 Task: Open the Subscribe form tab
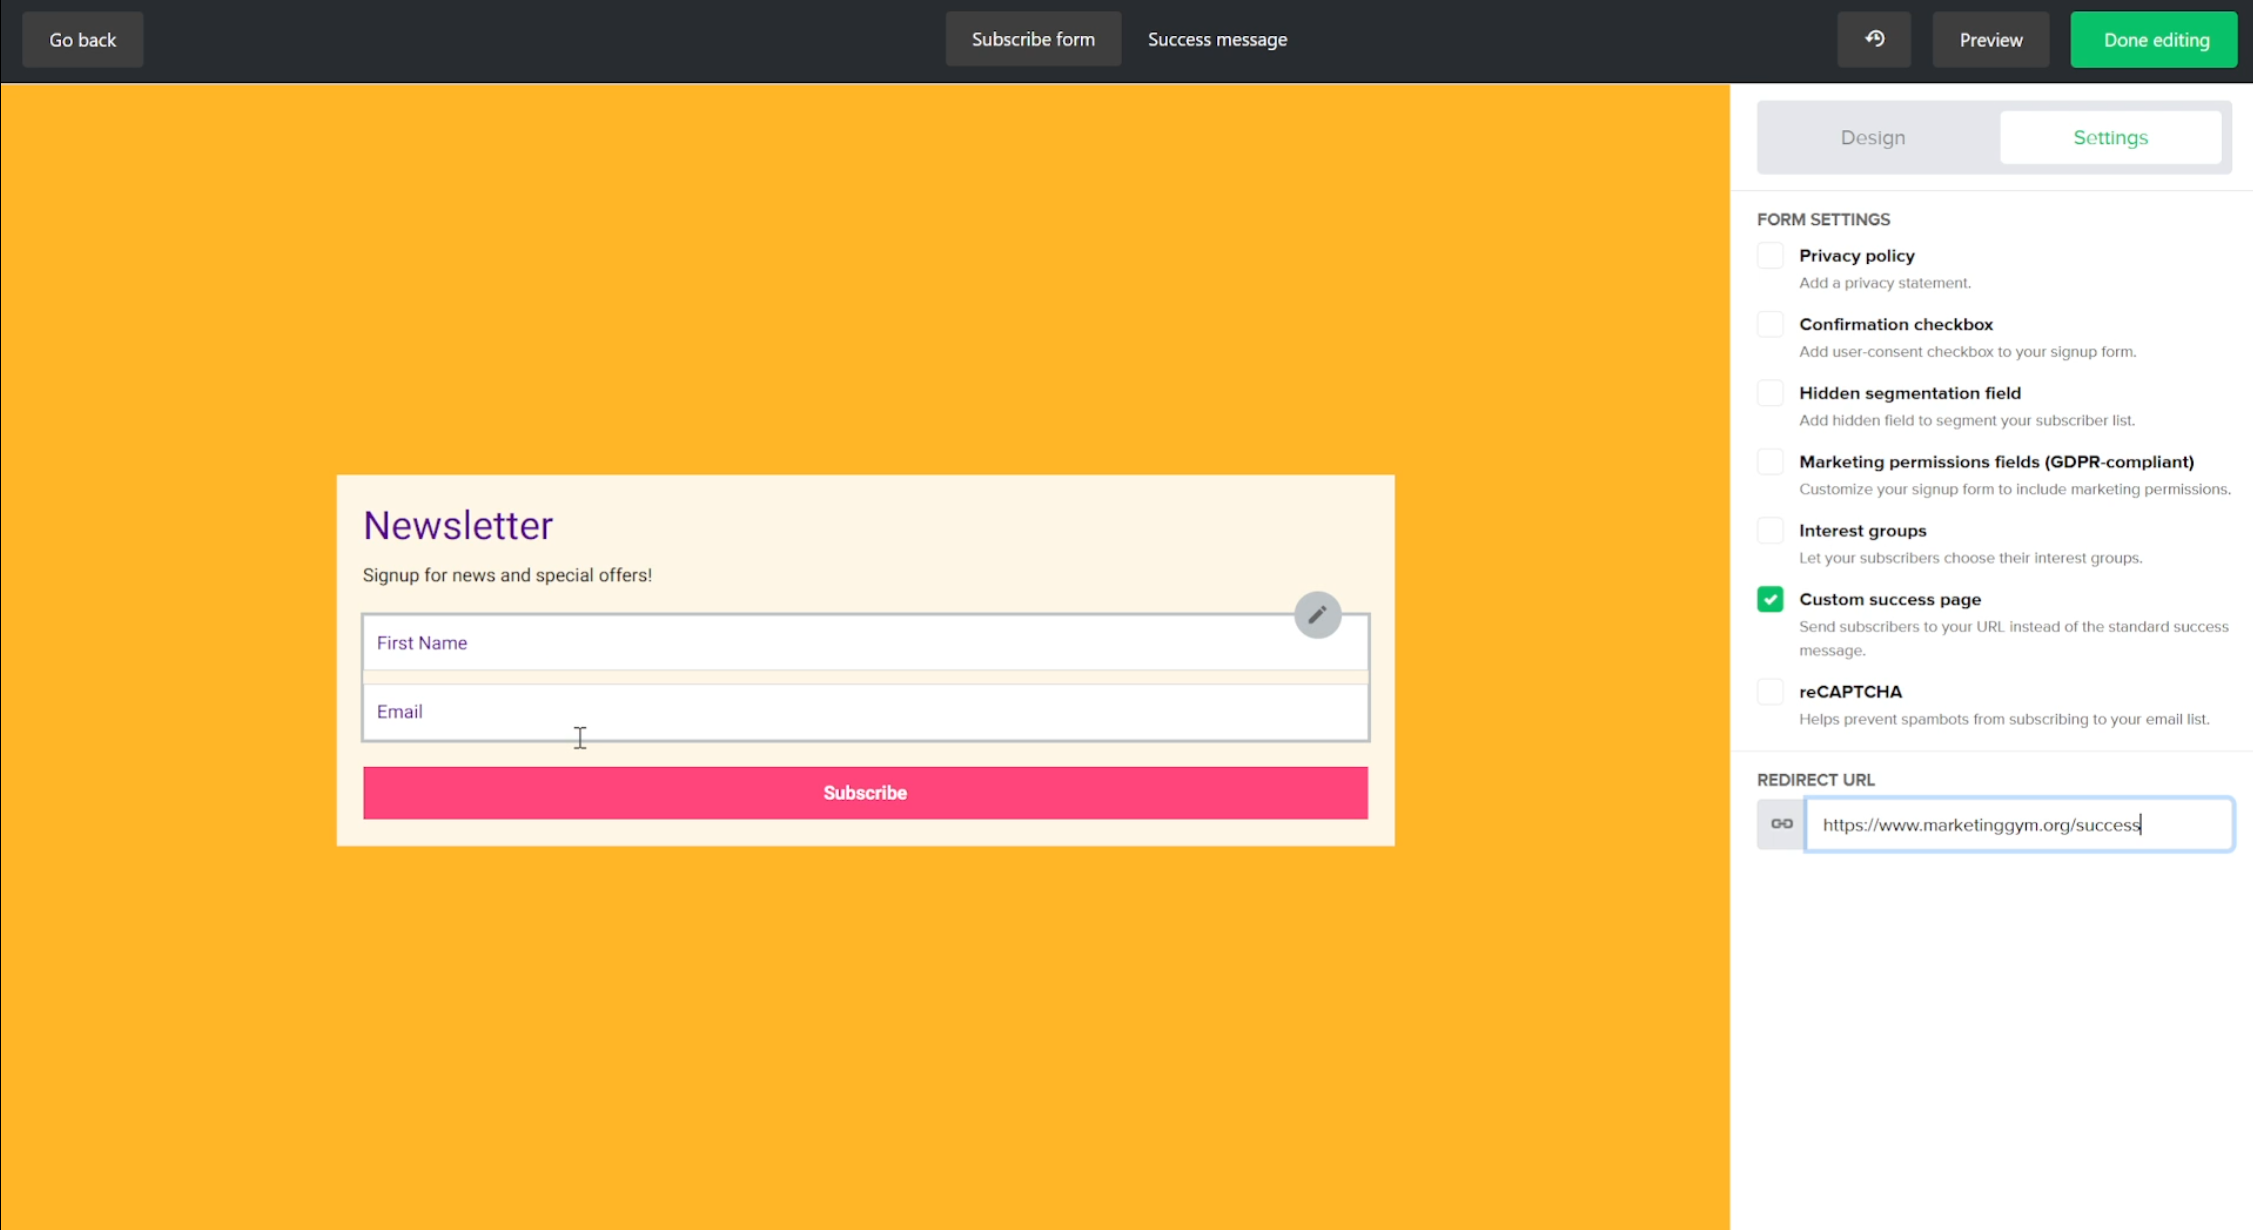(x=1033, y=39)
